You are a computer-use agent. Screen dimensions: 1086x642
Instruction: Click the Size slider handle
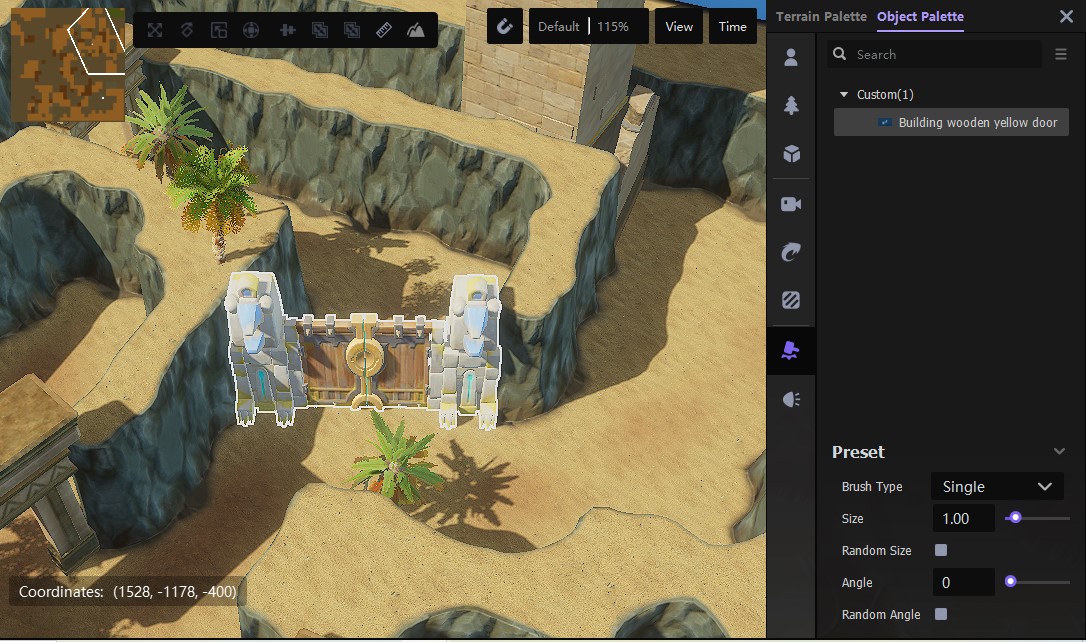click(1015, 517)
